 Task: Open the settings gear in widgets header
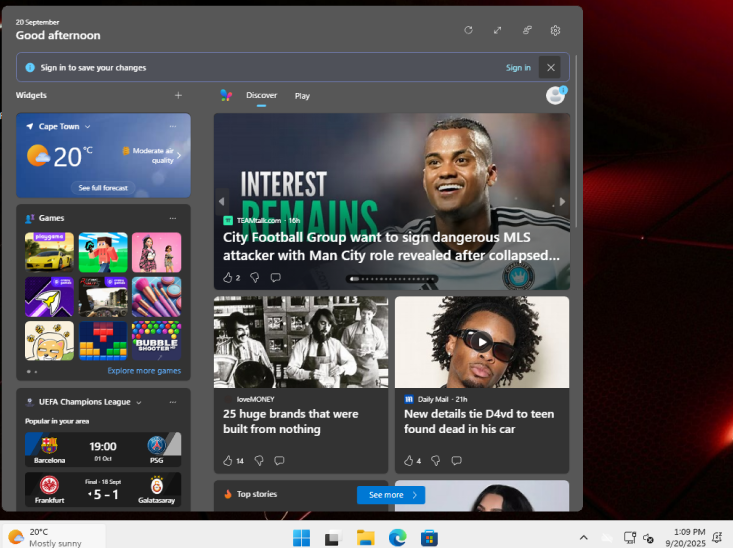pos(555,30)
